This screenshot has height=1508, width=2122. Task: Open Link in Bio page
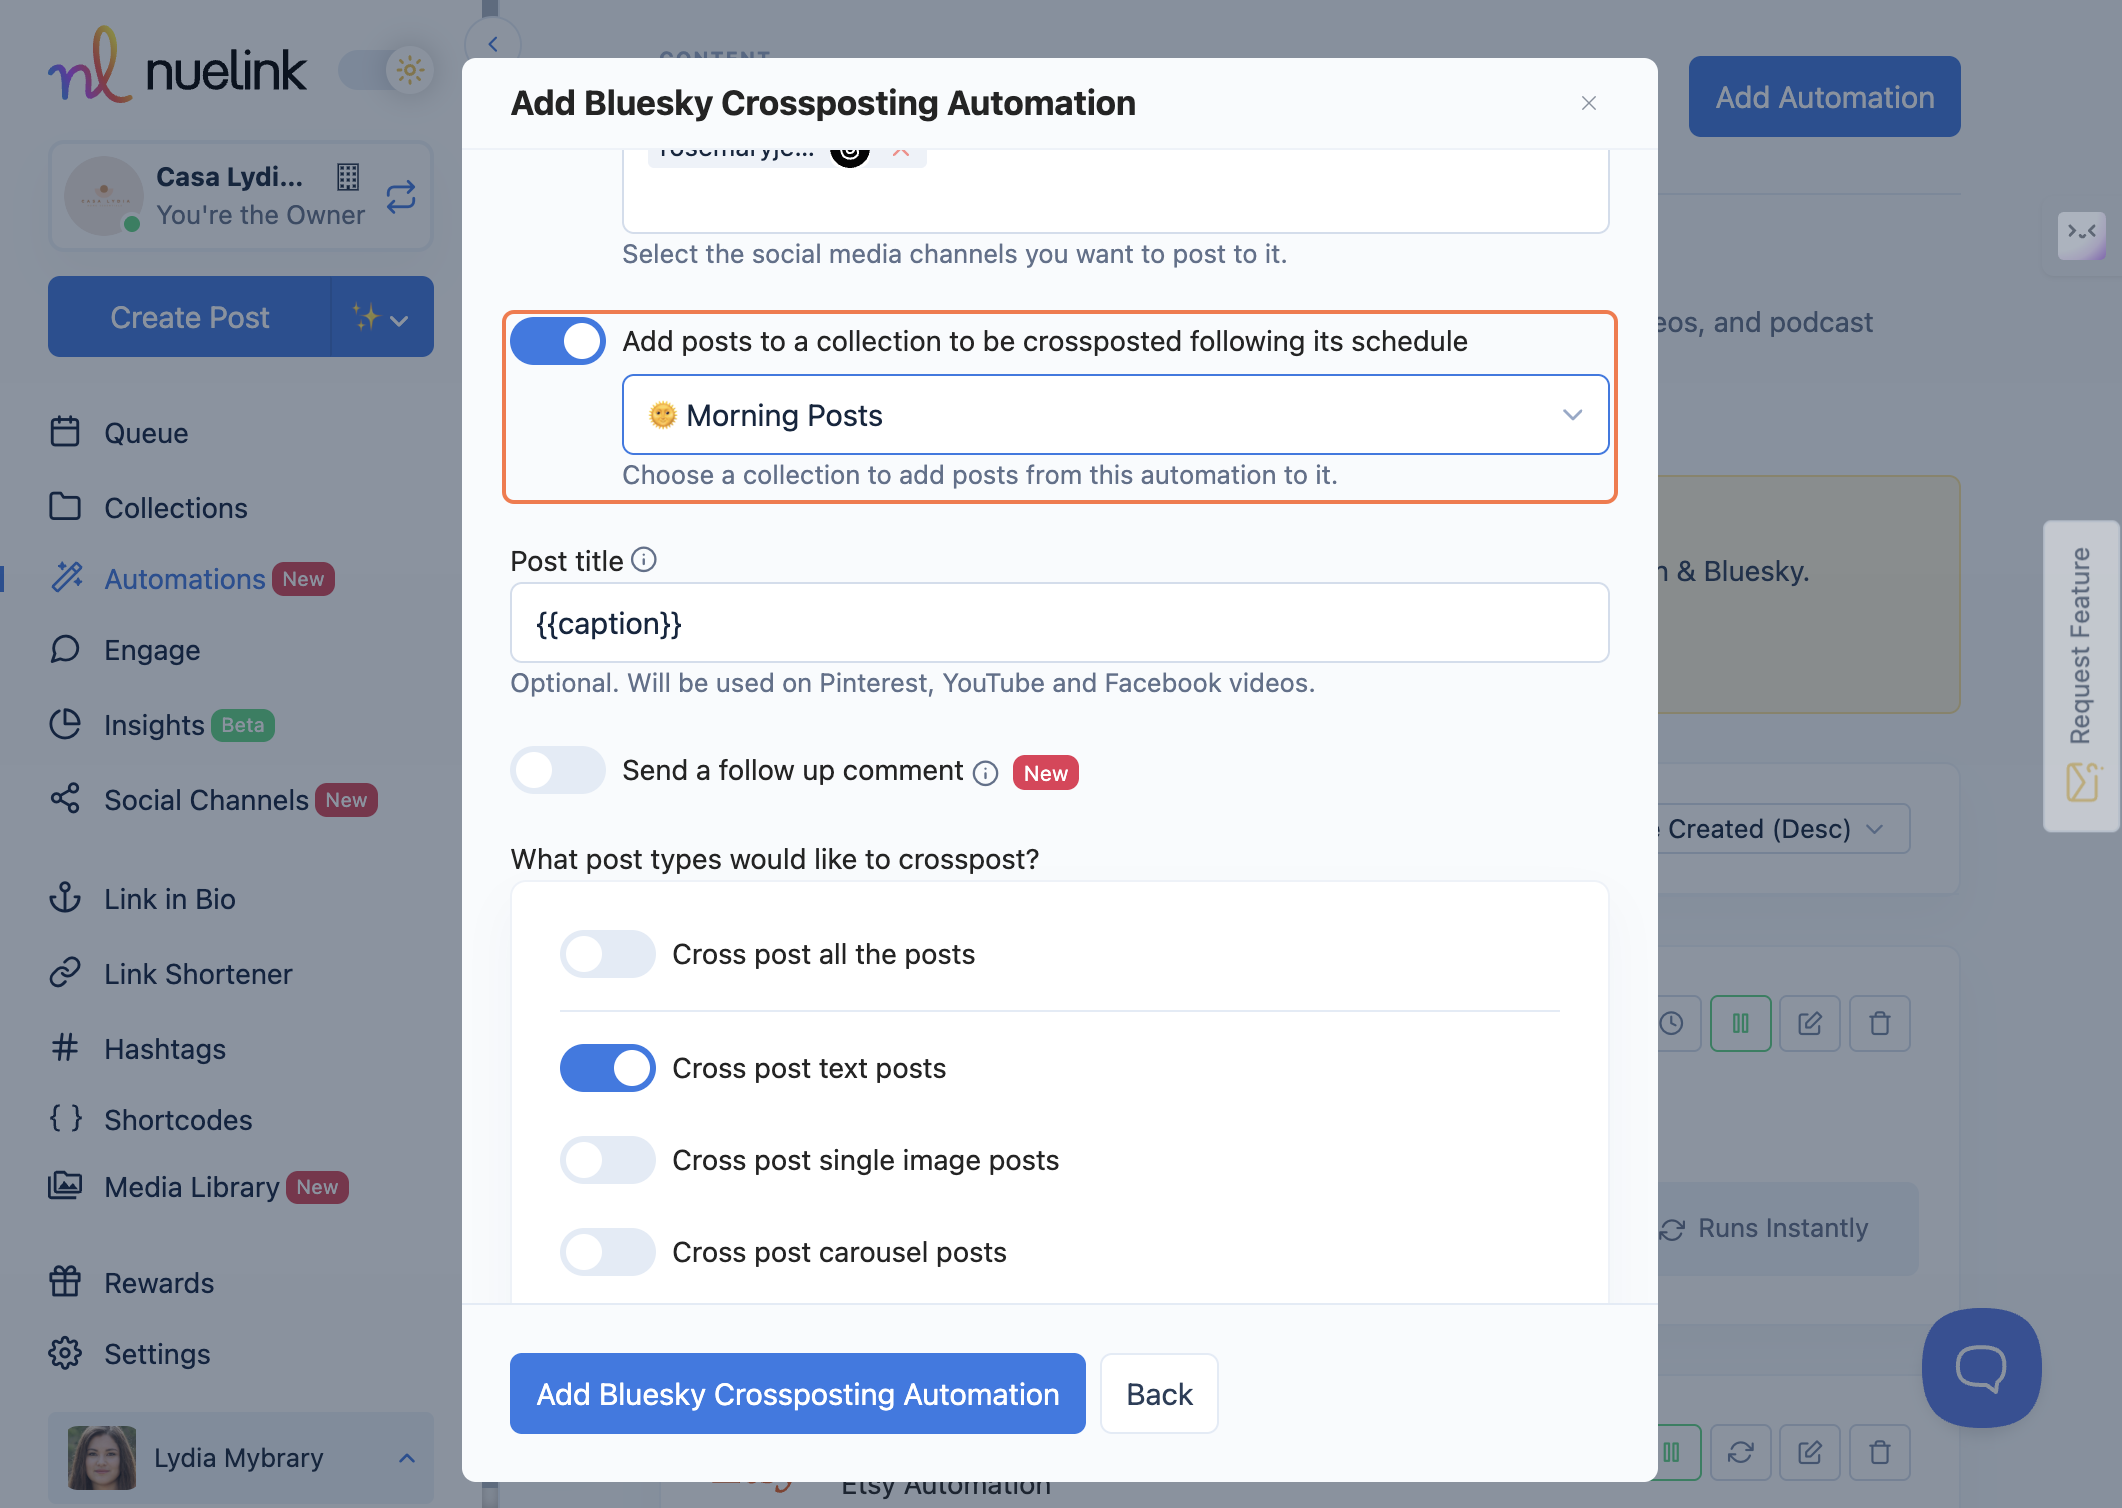[x=169, y=899]
